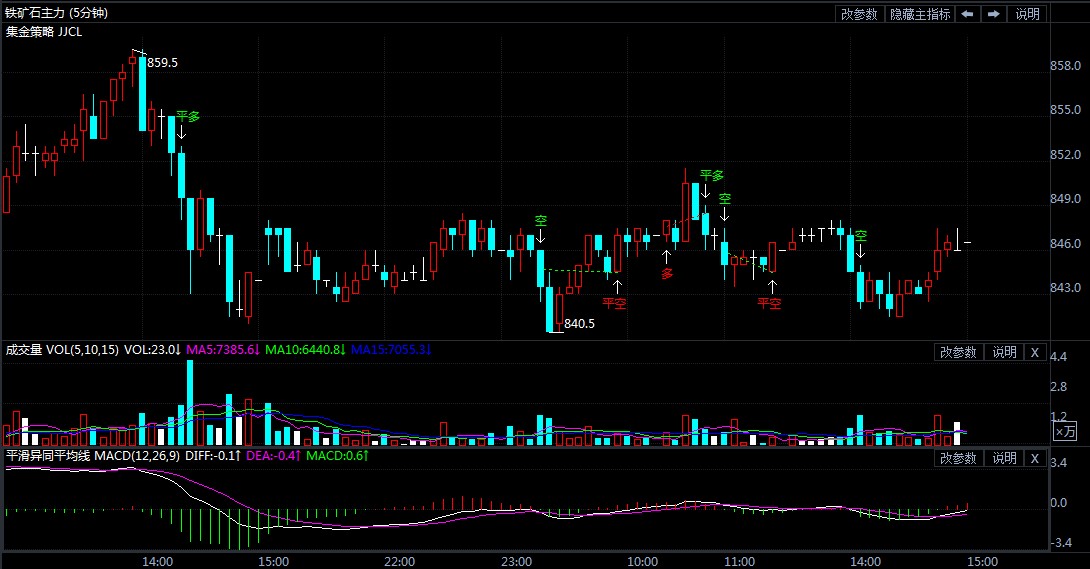Click the right arrow navigation icon
Screen dimensions: 1090x569
tap(993, 14)
